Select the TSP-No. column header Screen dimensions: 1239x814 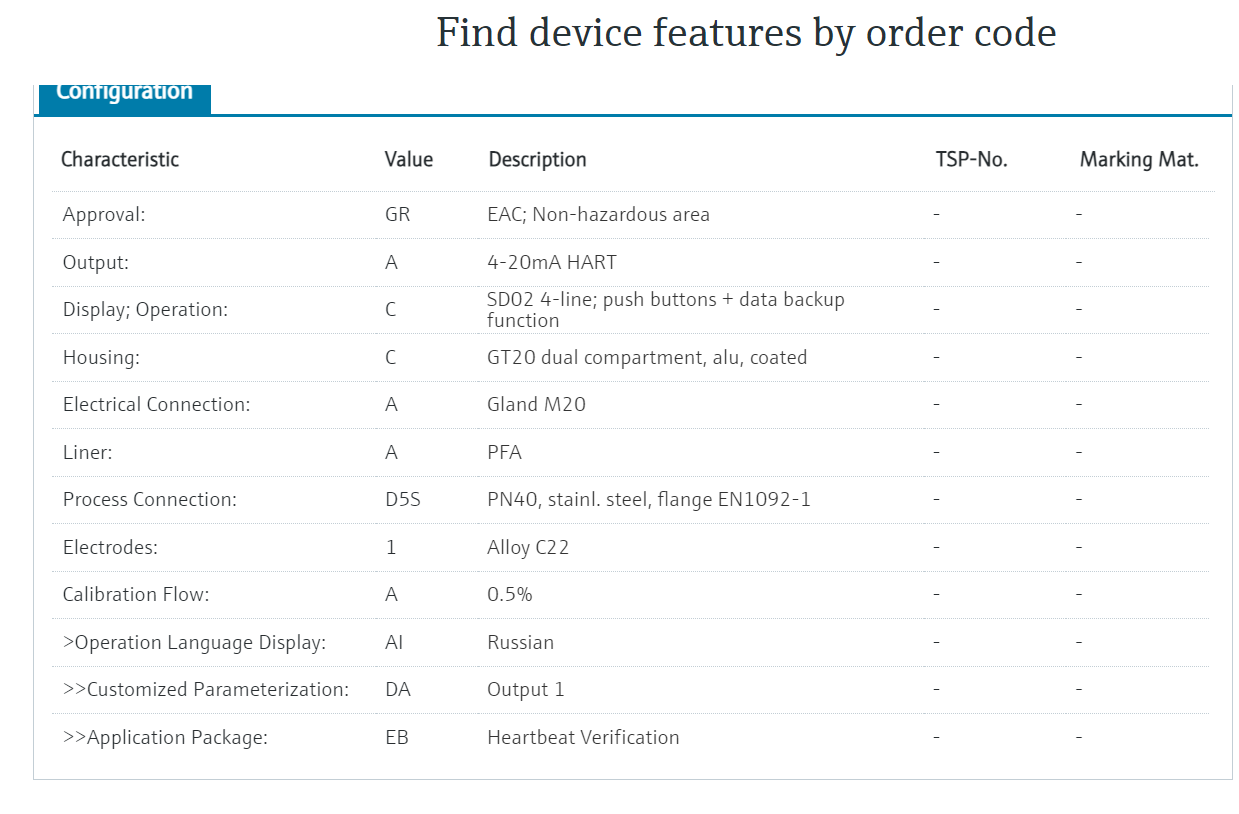[971, 159]
